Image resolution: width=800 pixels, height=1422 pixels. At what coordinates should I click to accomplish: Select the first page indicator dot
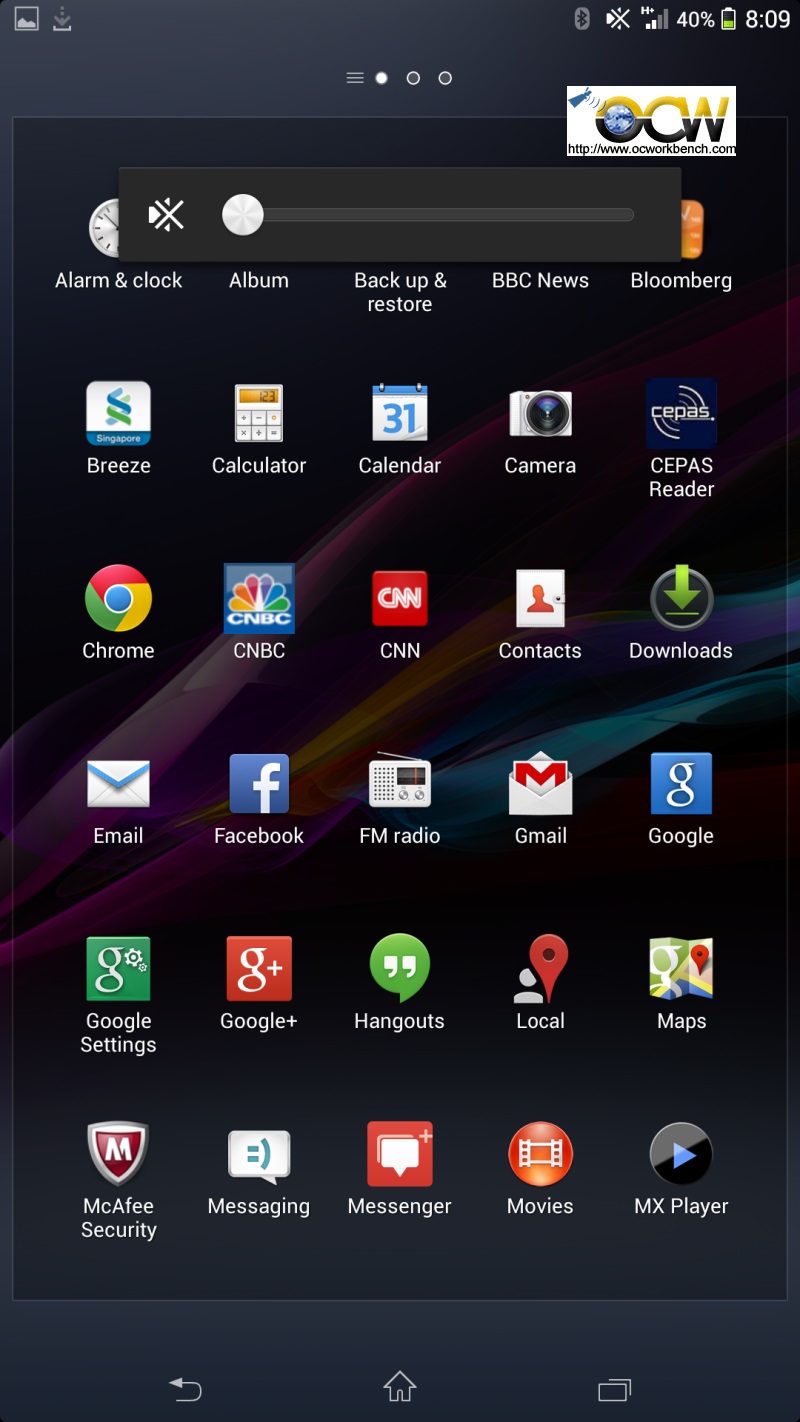(381, 78)
